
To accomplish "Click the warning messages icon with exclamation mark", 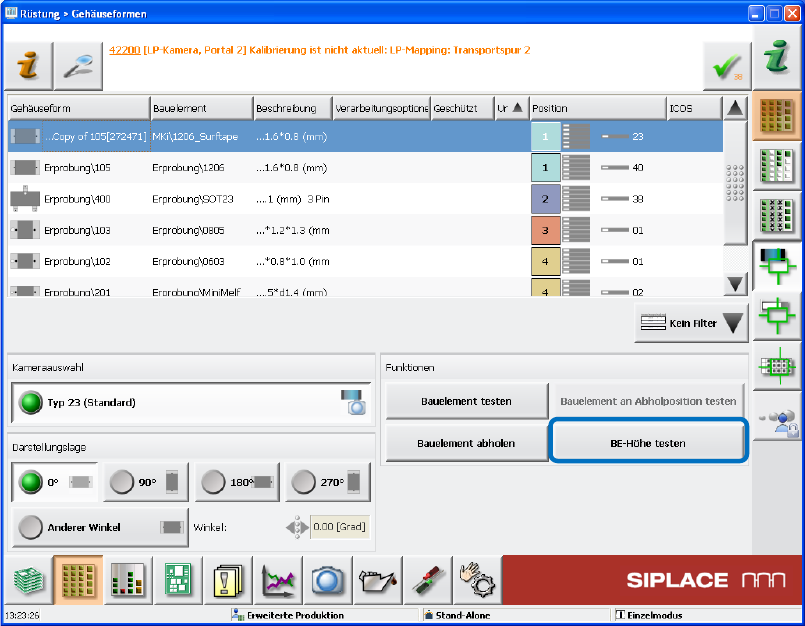I will point(225,580).
